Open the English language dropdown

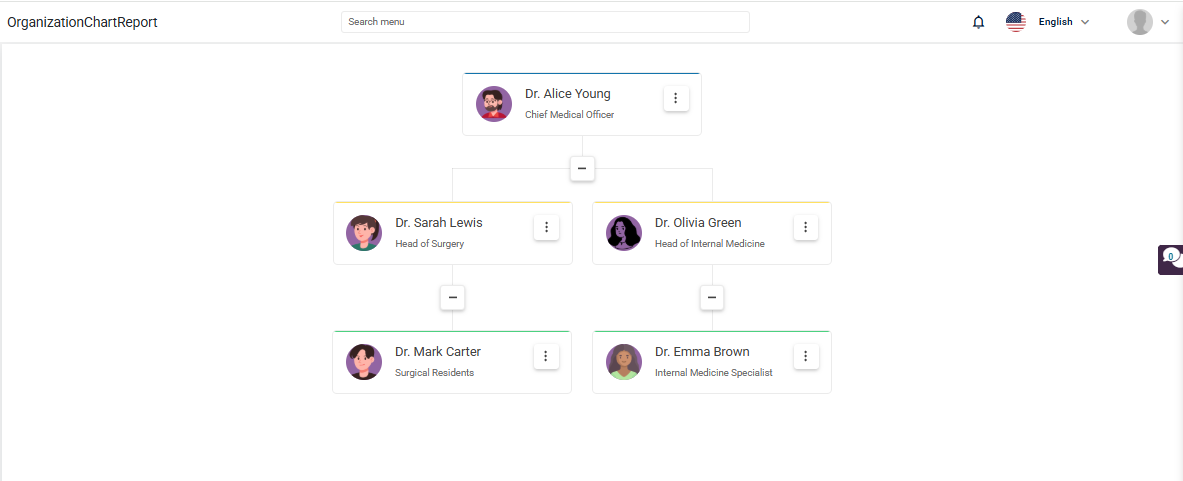click(x=1064, y=22)
